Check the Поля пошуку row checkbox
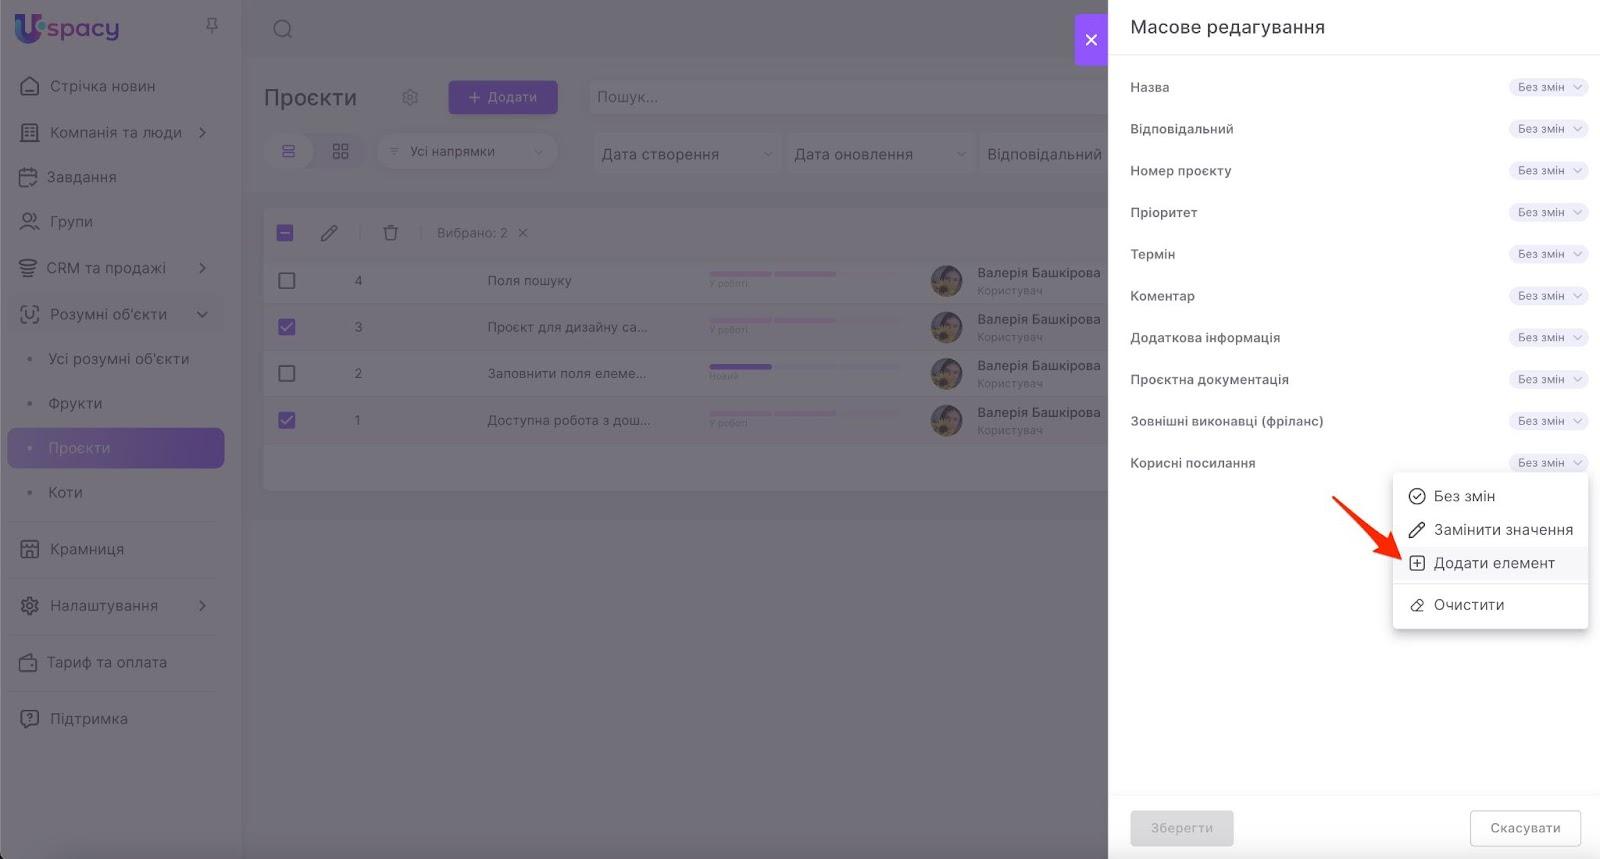 [x=287, y=281]
